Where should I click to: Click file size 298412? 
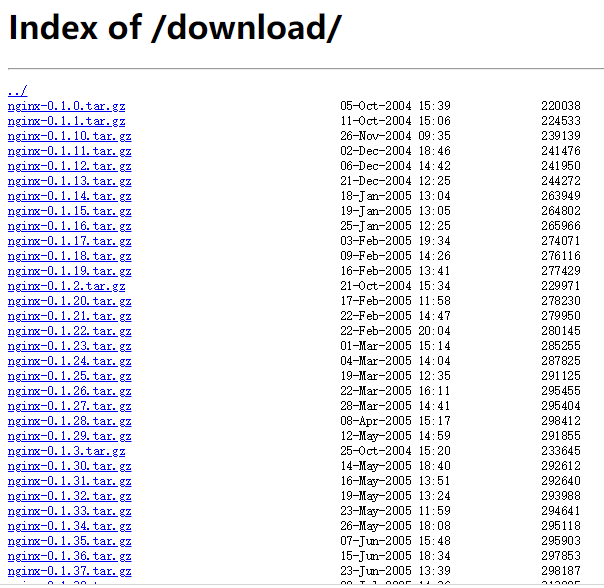pyautogui.click(x=560, y=422)
